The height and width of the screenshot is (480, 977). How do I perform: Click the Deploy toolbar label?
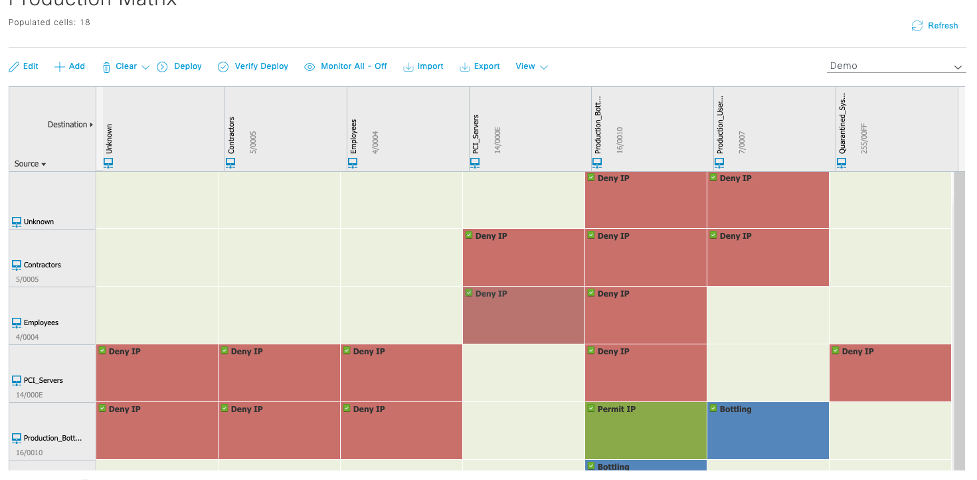pyautogui.click(x=188, y=66)
